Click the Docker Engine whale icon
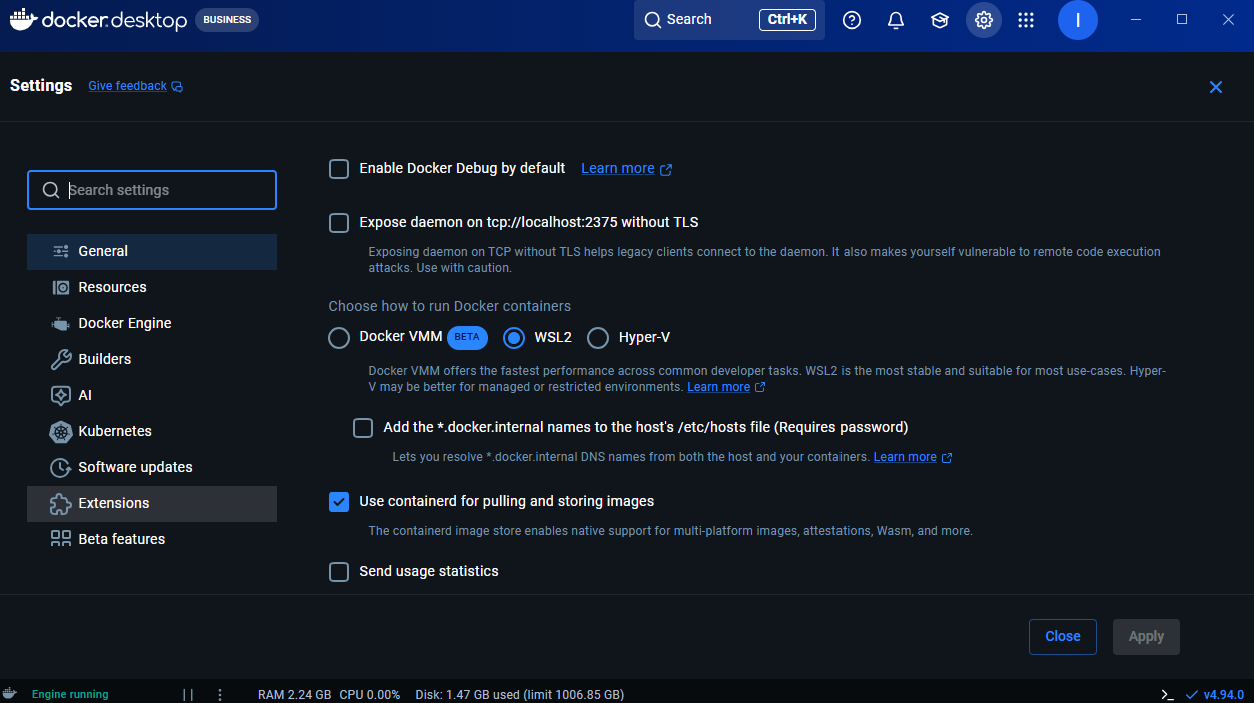Viewport: 1254px width, 703px height. [x=61, y=323]
